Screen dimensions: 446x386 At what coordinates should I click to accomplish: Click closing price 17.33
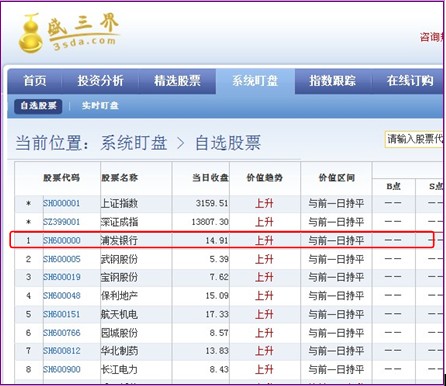217,314
